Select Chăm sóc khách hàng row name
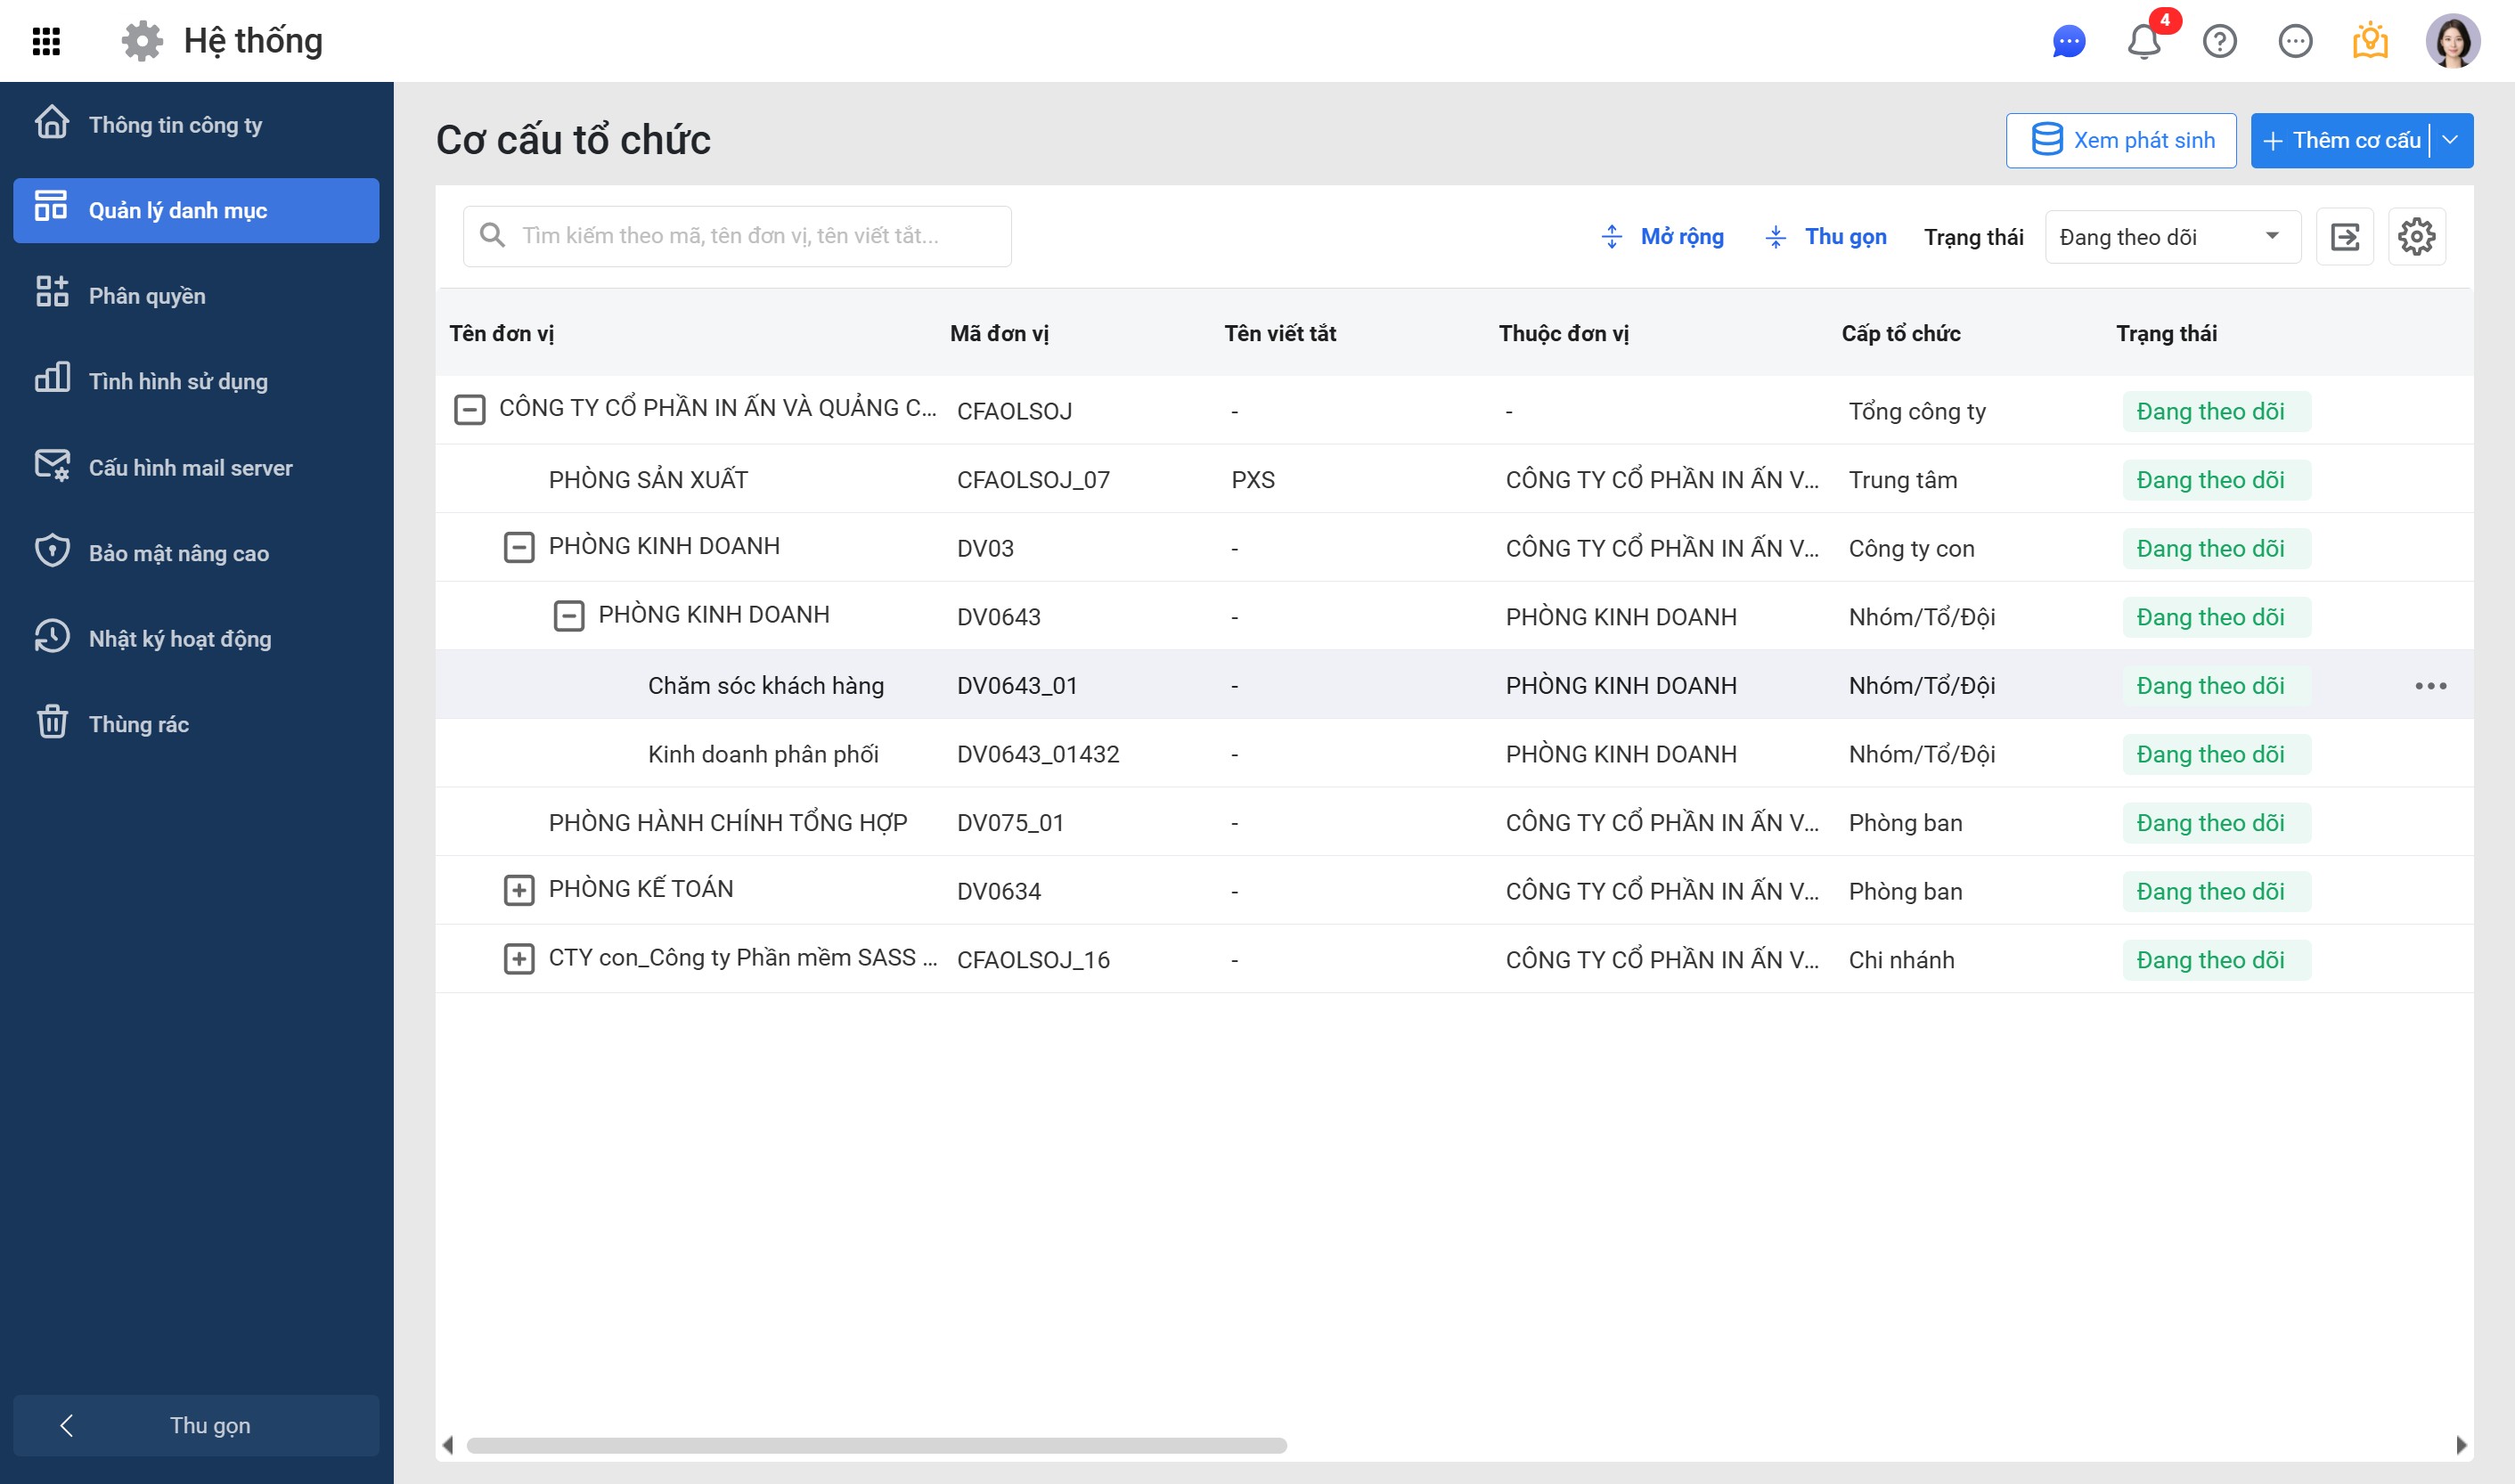 [x=766, y=686]
